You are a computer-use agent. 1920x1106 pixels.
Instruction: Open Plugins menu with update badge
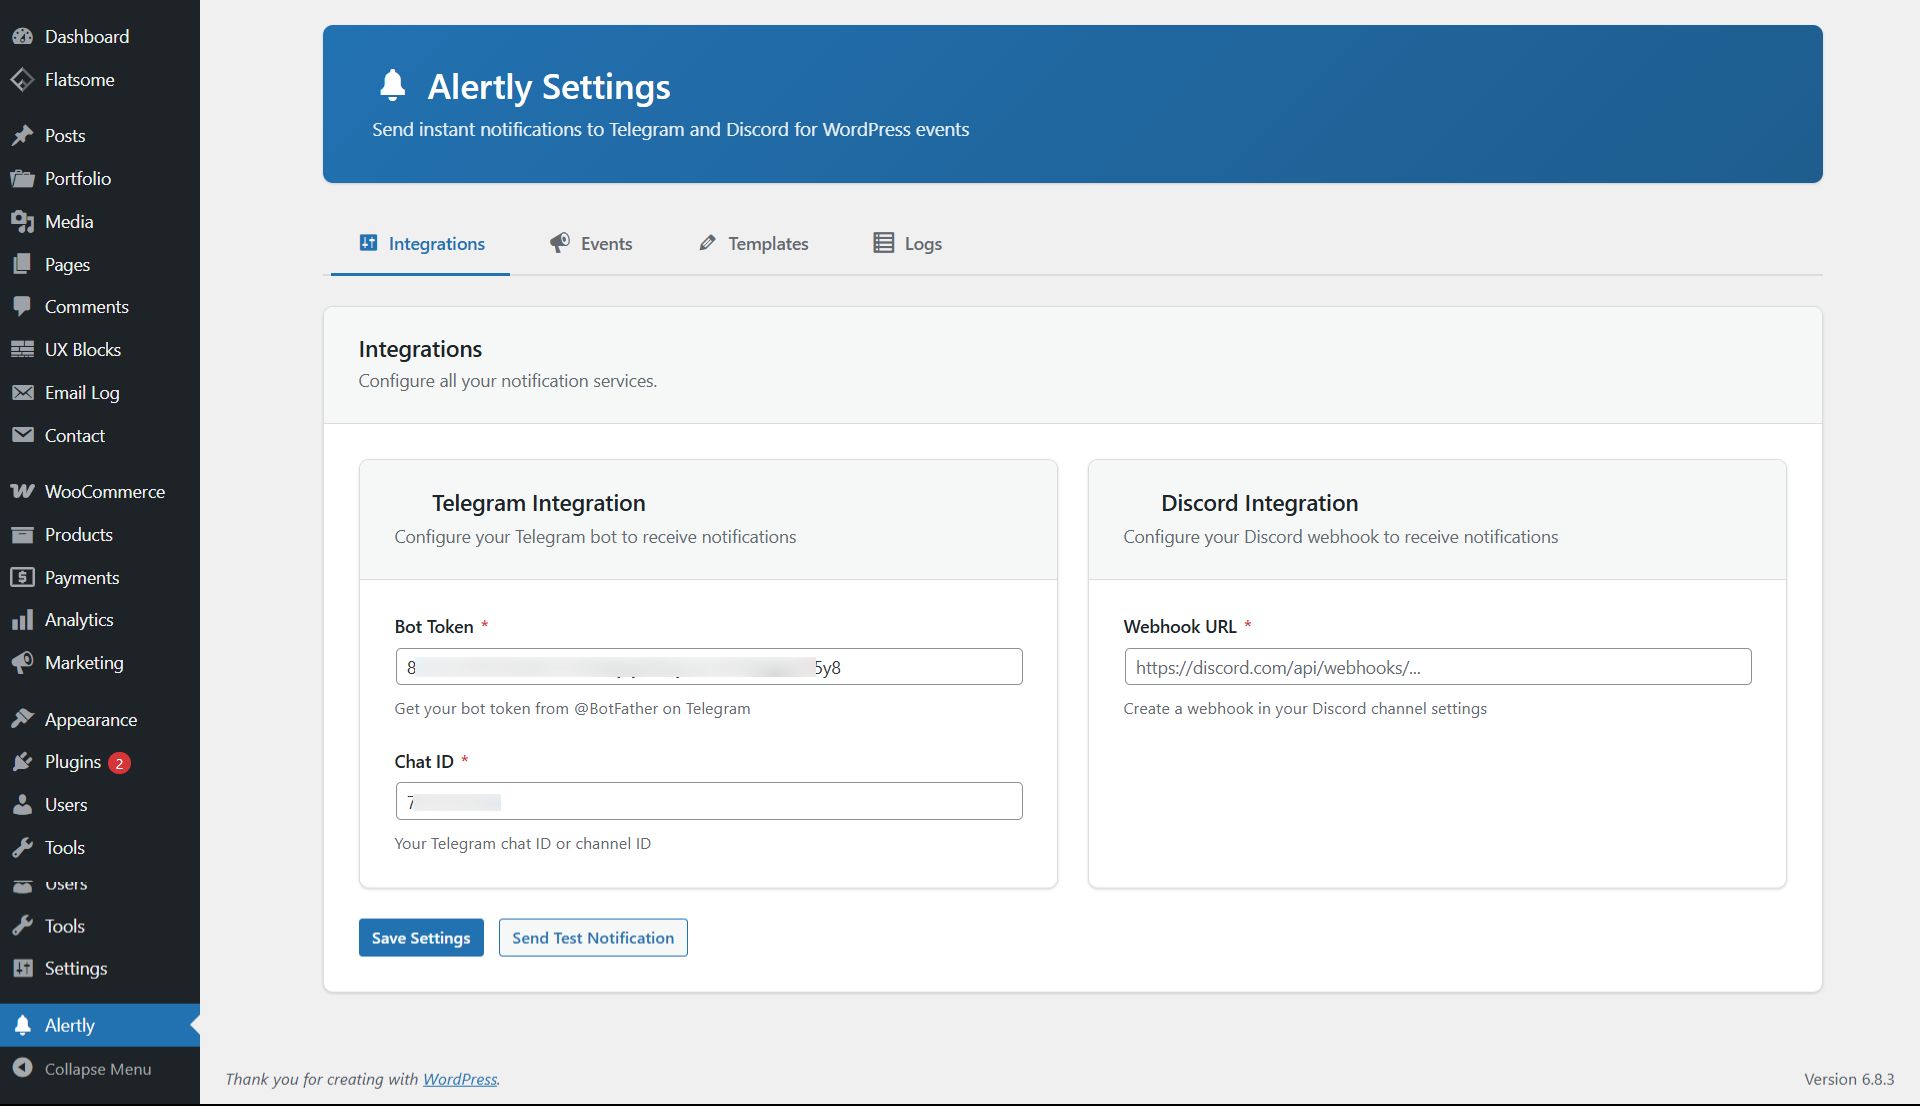coord(74,763)
